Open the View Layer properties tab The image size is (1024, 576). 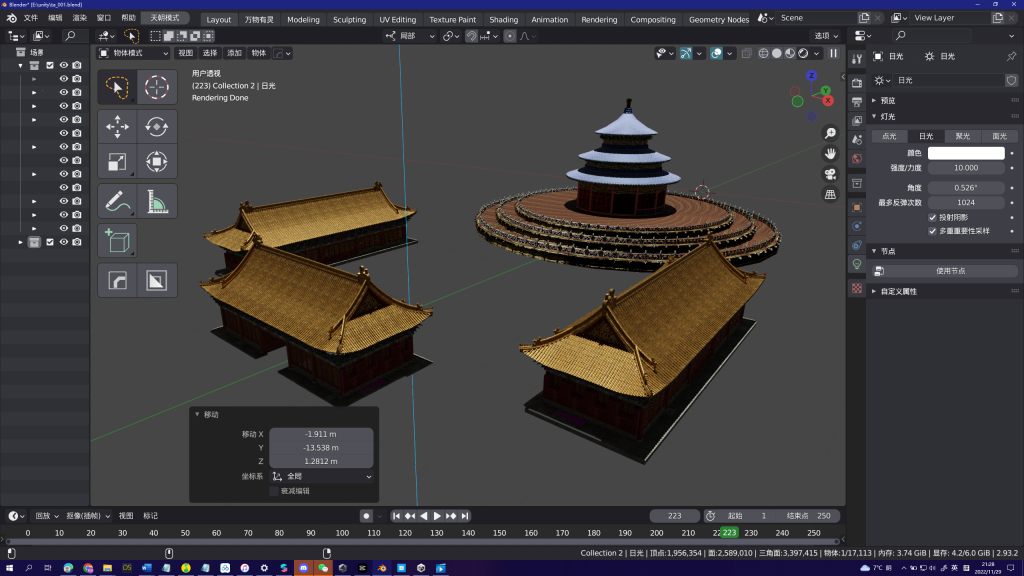pos(857,120)
